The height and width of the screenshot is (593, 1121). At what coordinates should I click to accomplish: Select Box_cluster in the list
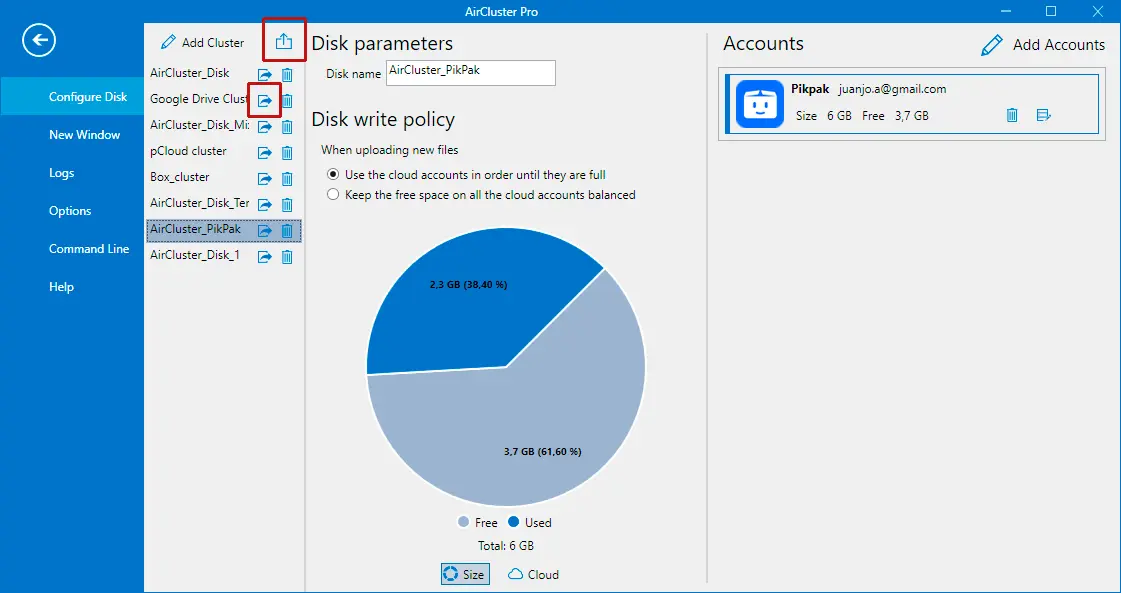179,177
